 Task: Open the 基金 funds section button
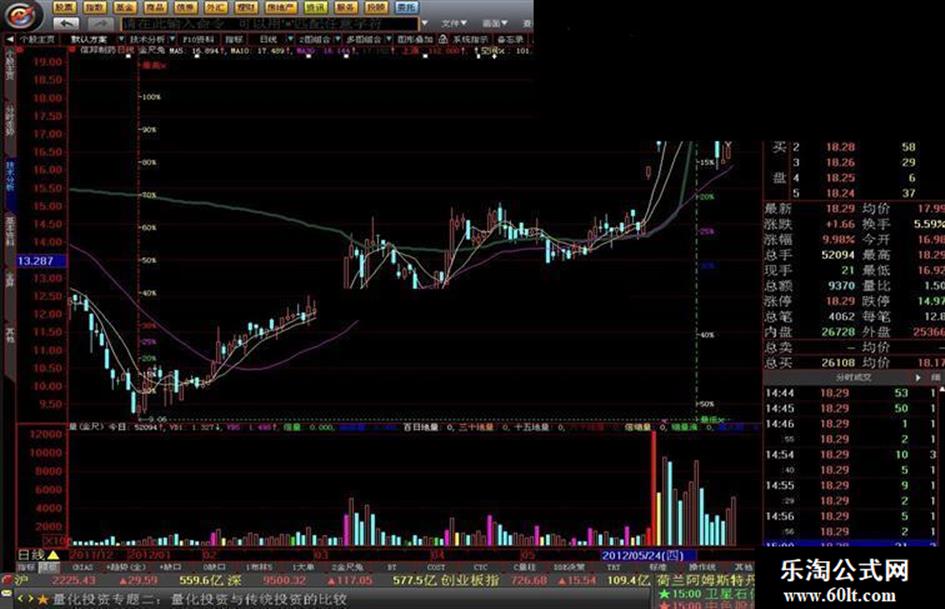click(x=124, y=7)
